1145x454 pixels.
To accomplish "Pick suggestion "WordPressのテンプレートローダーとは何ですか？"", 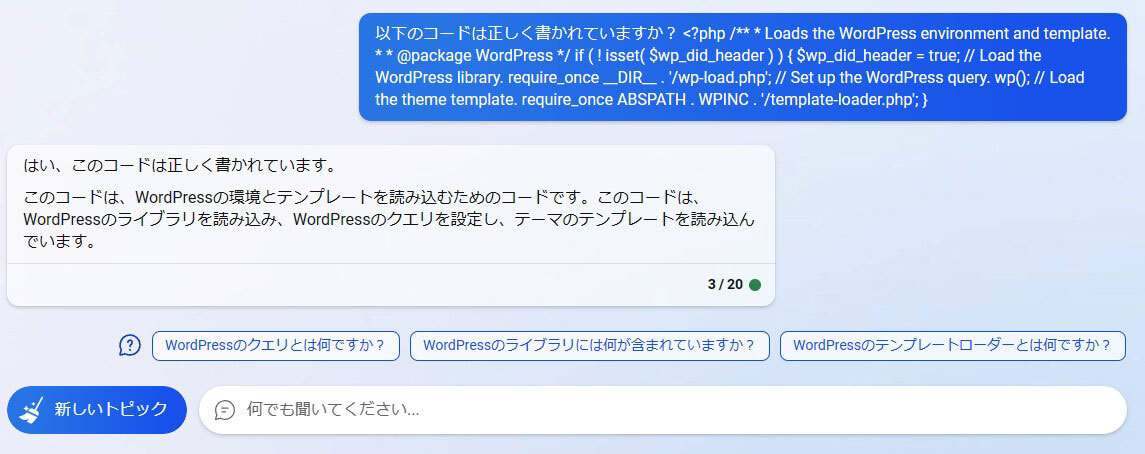I will 952,345.
